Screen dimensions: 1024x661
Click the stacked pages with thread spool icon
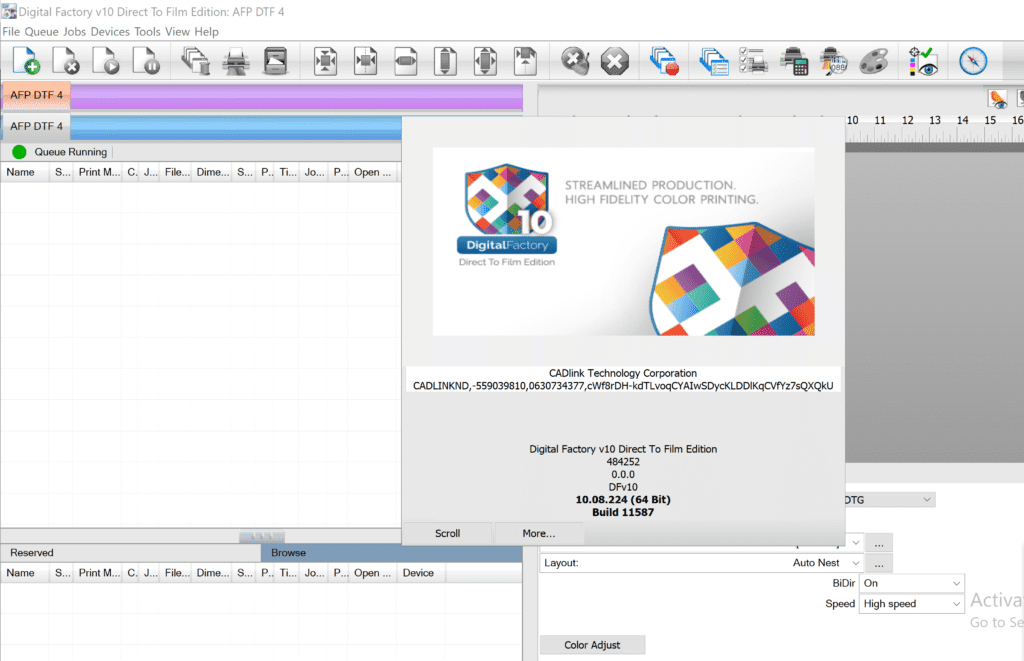tap(195, 61)
